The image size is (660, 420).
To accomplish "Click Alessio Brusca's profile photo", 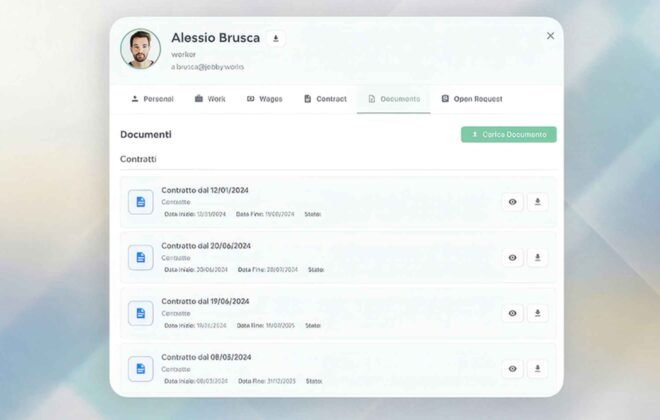I will (141, 49).
